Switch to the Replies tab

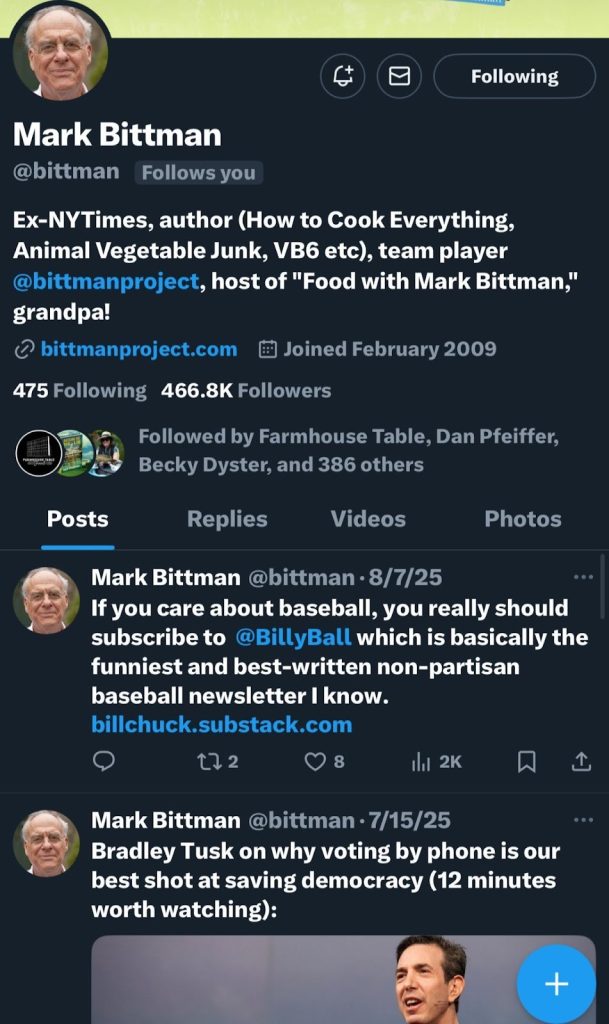(x=227, y=519)
